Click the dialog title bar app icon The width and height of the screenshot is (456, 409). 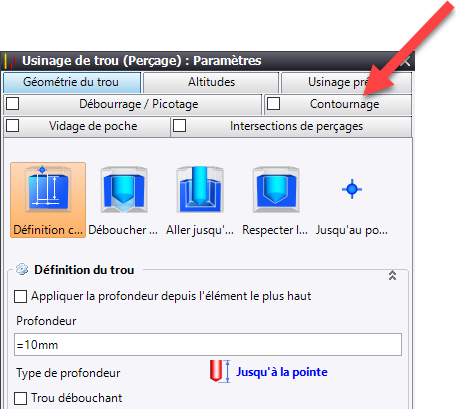[11, 61]
